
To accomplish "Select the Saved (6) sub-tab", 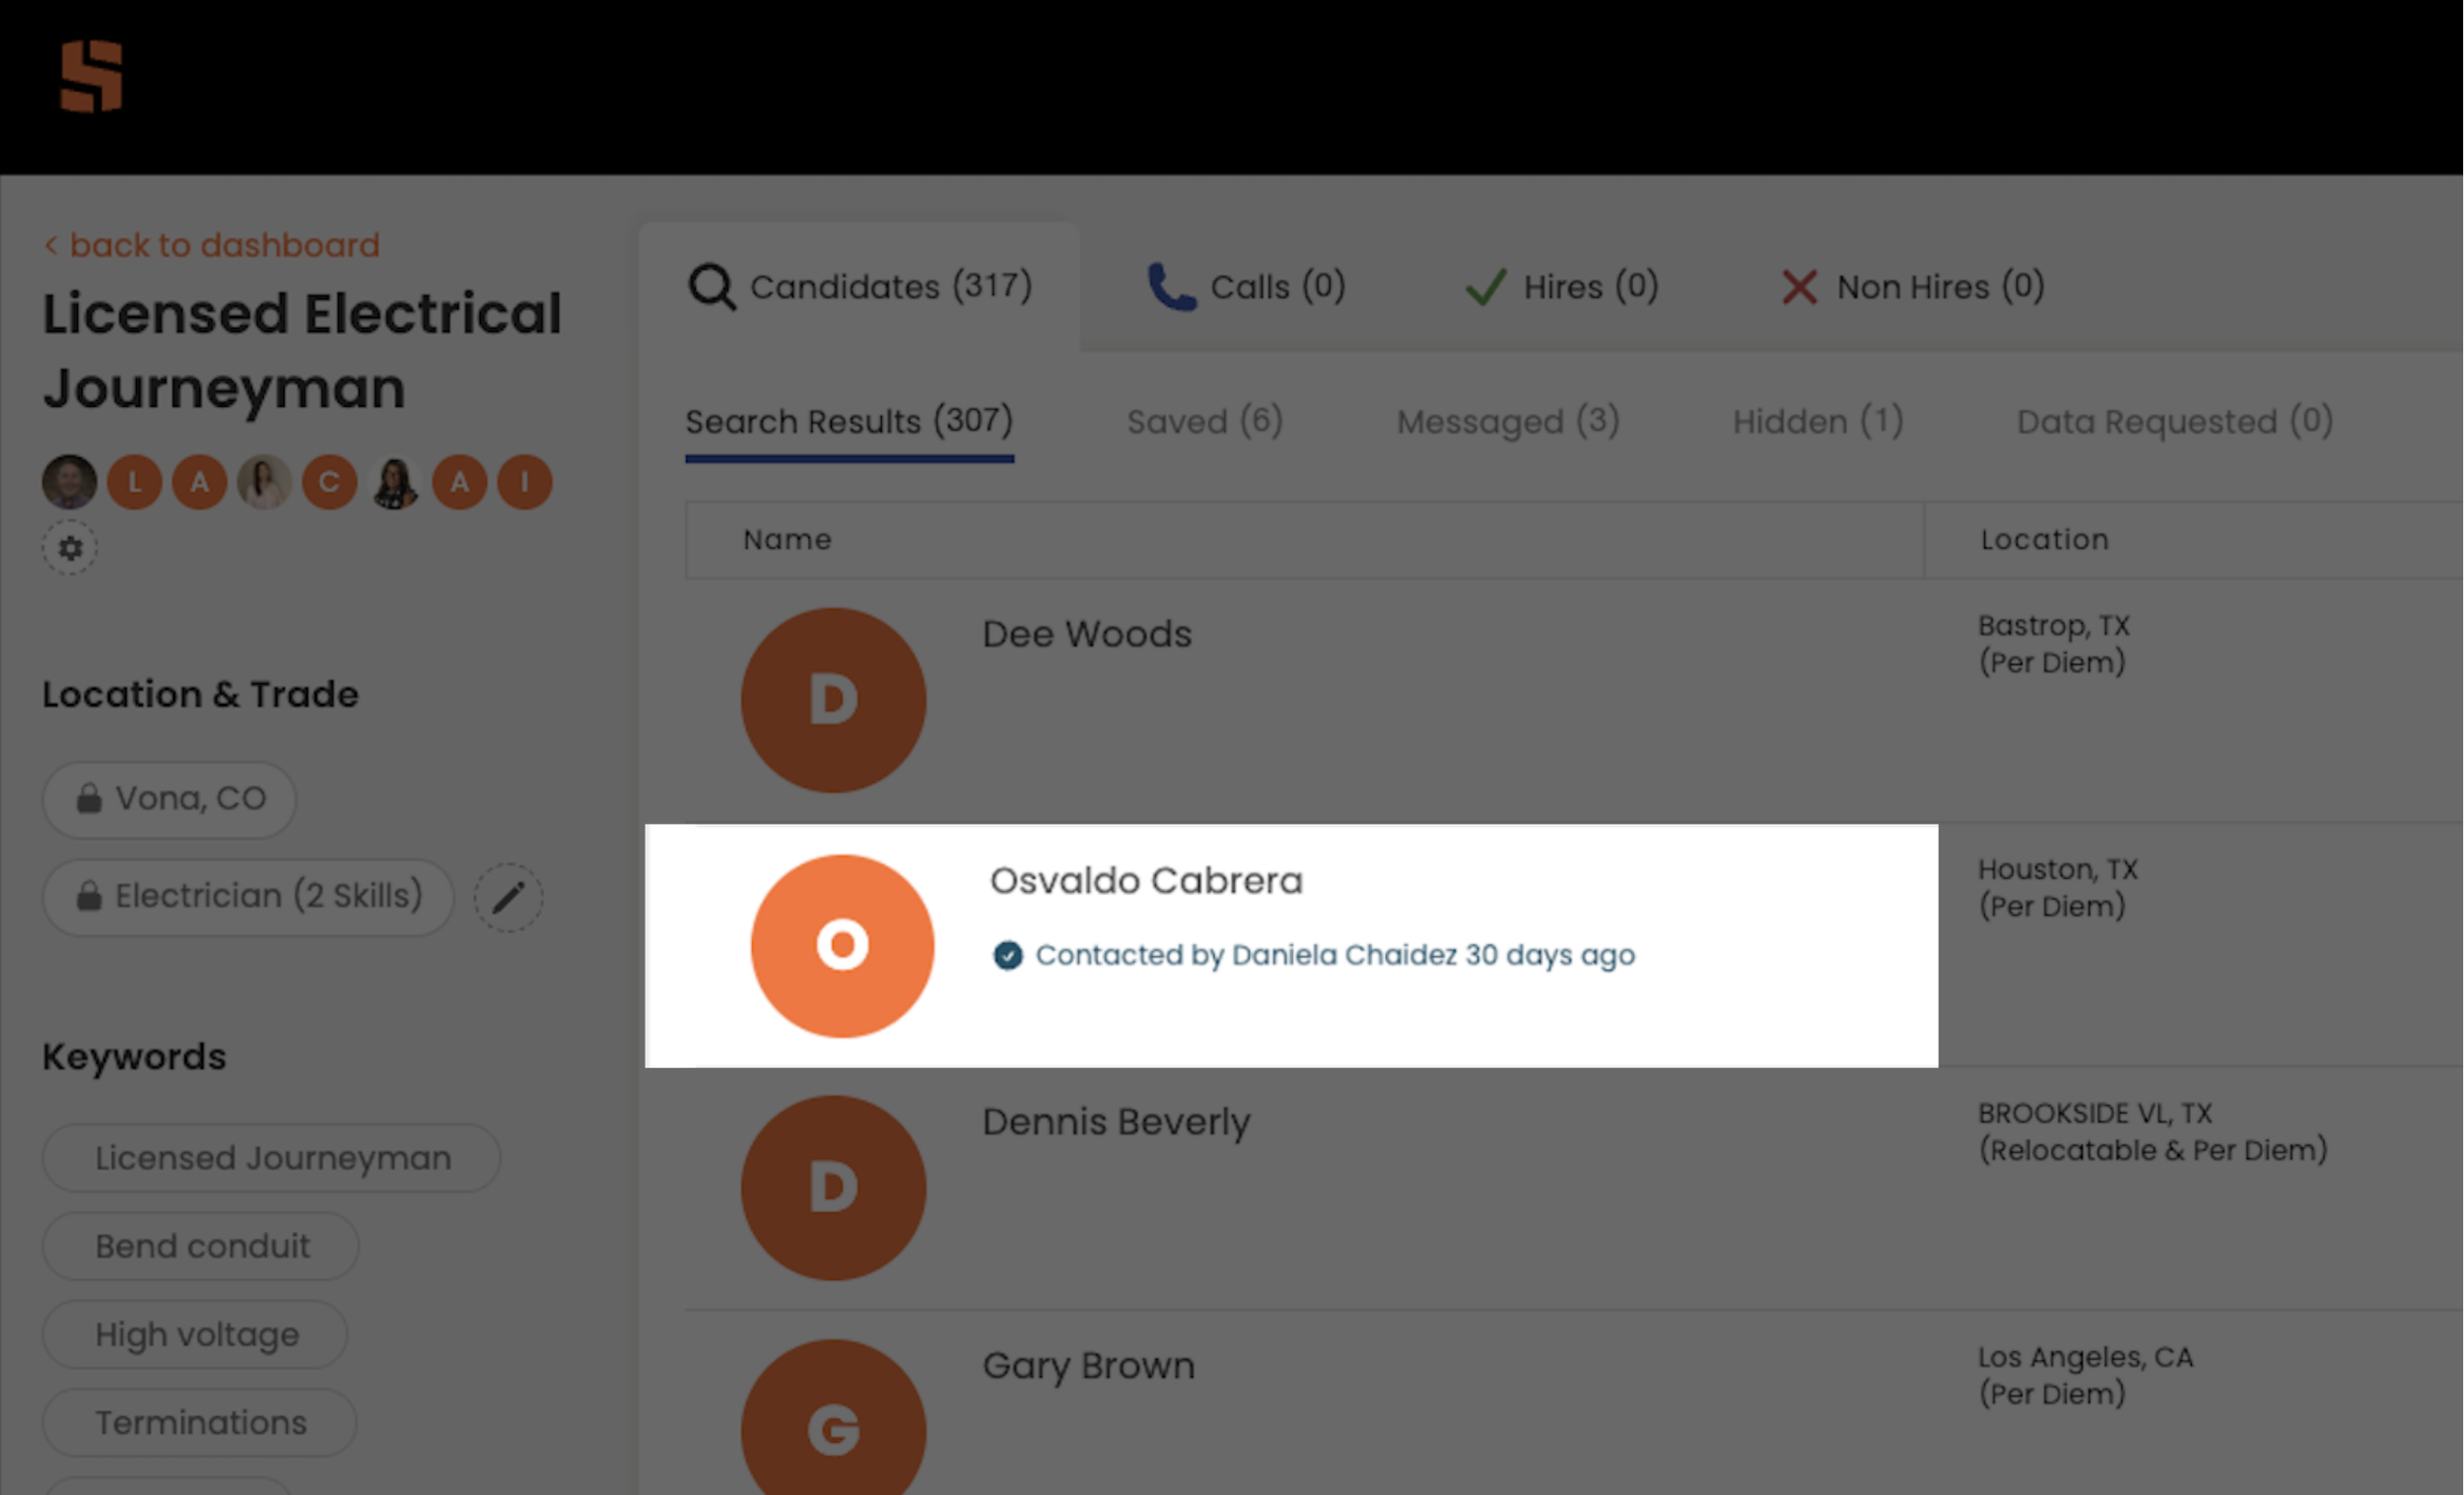I will point(1204,421).
